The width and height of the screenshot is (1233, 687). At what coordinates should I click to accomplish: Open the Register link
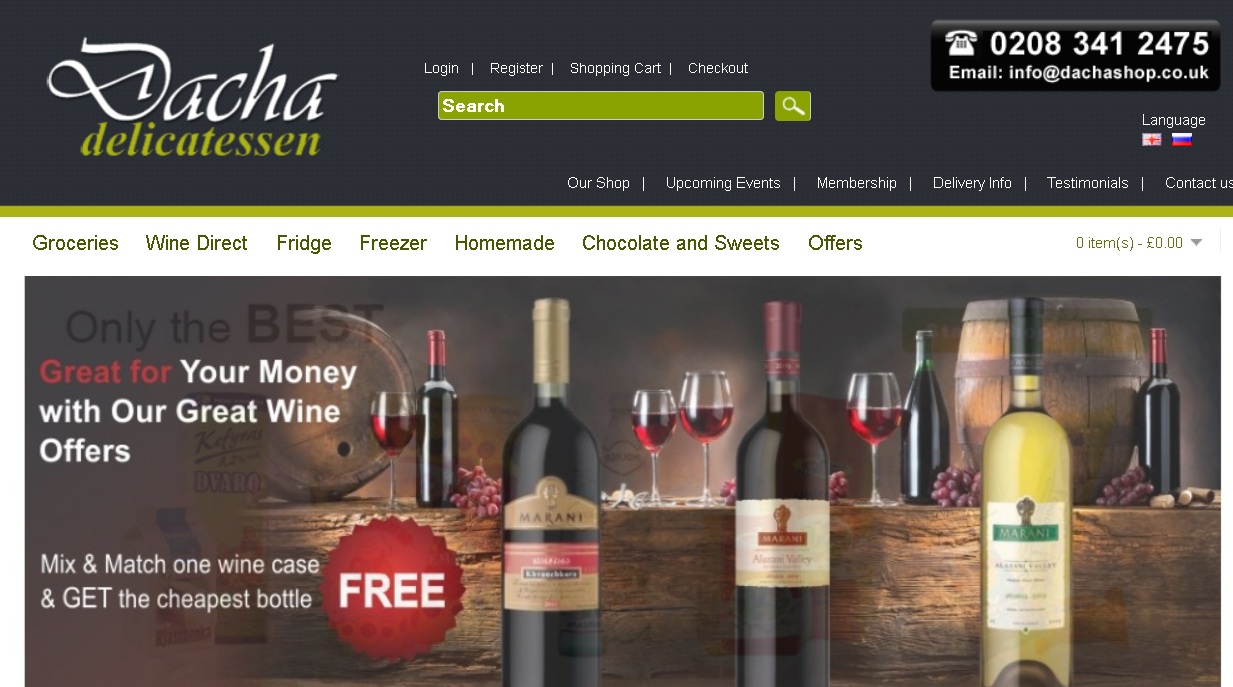pyautogui.click(x=516, y=68)
